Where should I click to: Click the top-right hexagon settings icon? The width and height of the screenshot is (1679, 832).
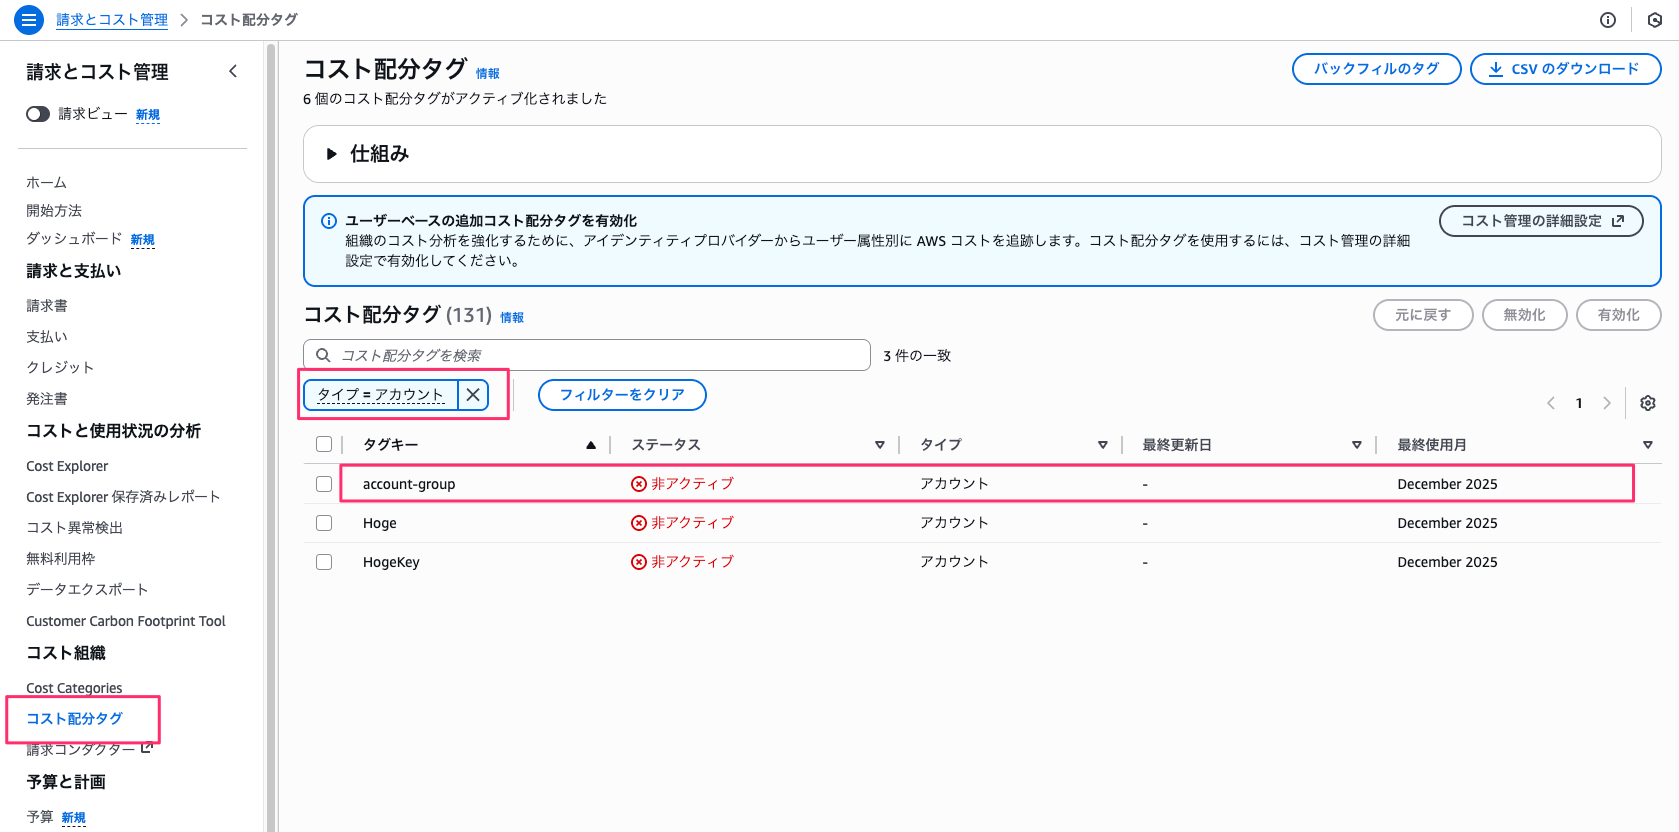point(1655,20)
